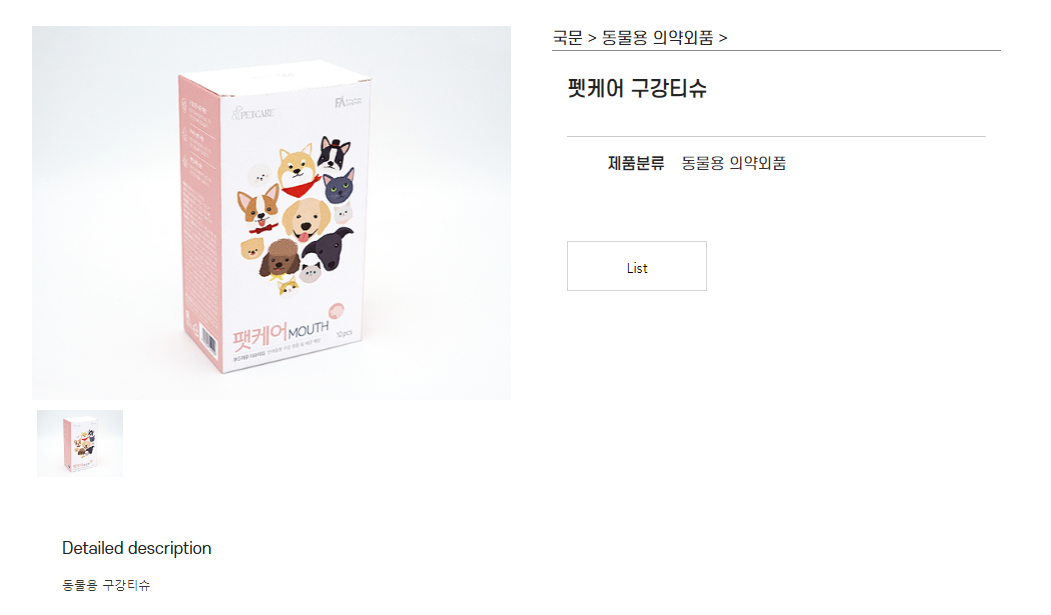The image size is (1051, 615).
Task: Click the 국문 breadcrumb link
Action: [x=567, y=38]
